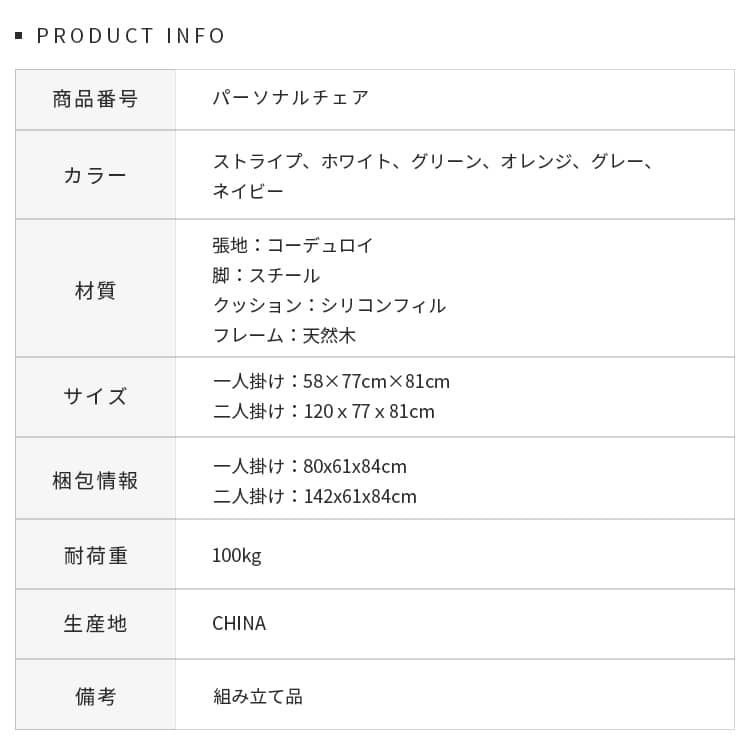Screen dimensions: 750x750
Task: Select the サイズ row label cell
Action: 95,396
